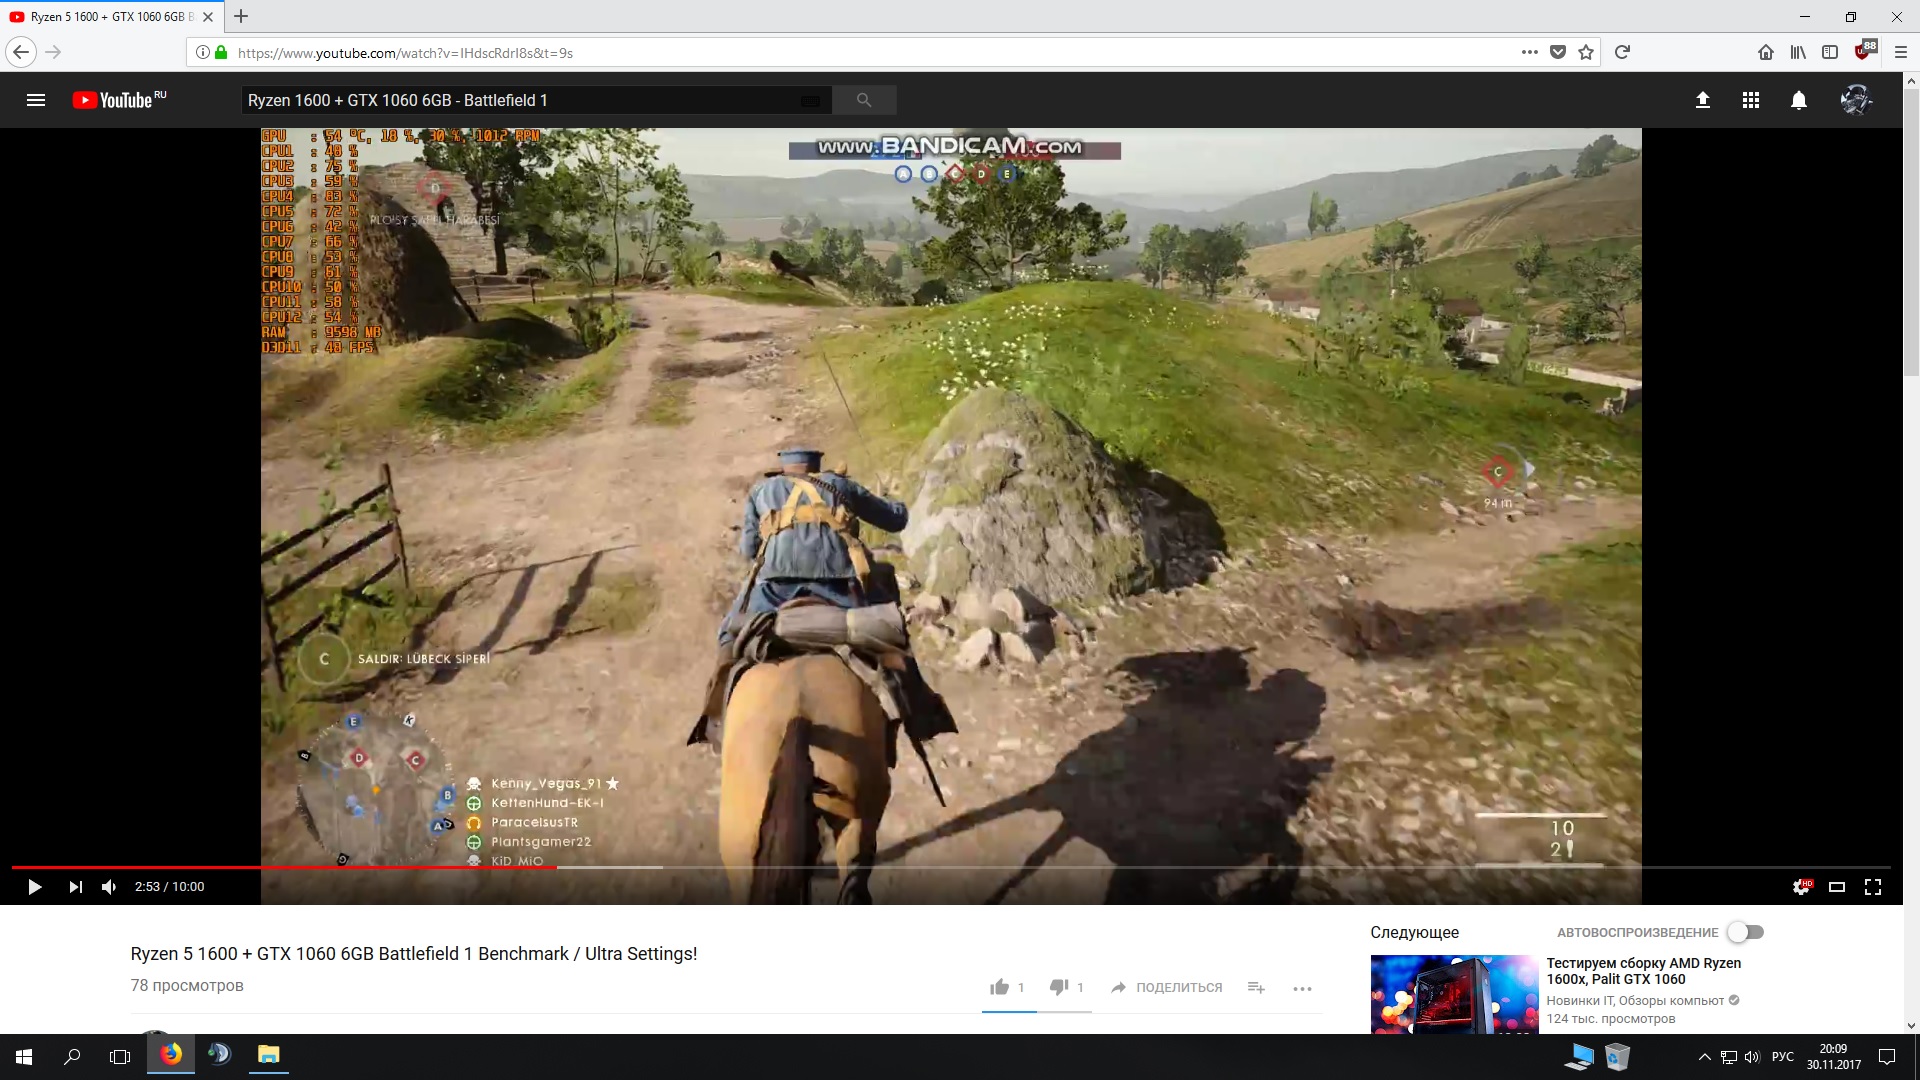Open the save to playlist menu
This screenshot has height=1080, width=1920.
click(1256, 988)
